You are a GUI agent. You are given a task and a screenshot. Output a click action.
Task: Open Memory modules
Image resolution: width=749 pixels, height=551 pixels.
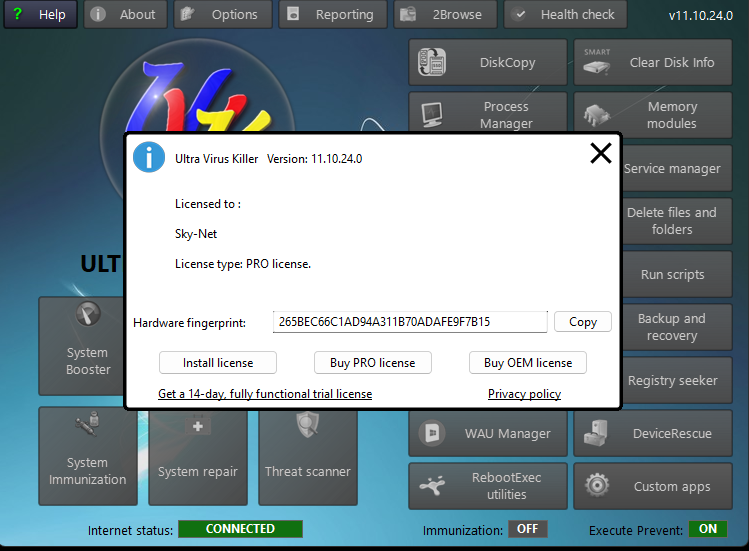coord(653,115)
